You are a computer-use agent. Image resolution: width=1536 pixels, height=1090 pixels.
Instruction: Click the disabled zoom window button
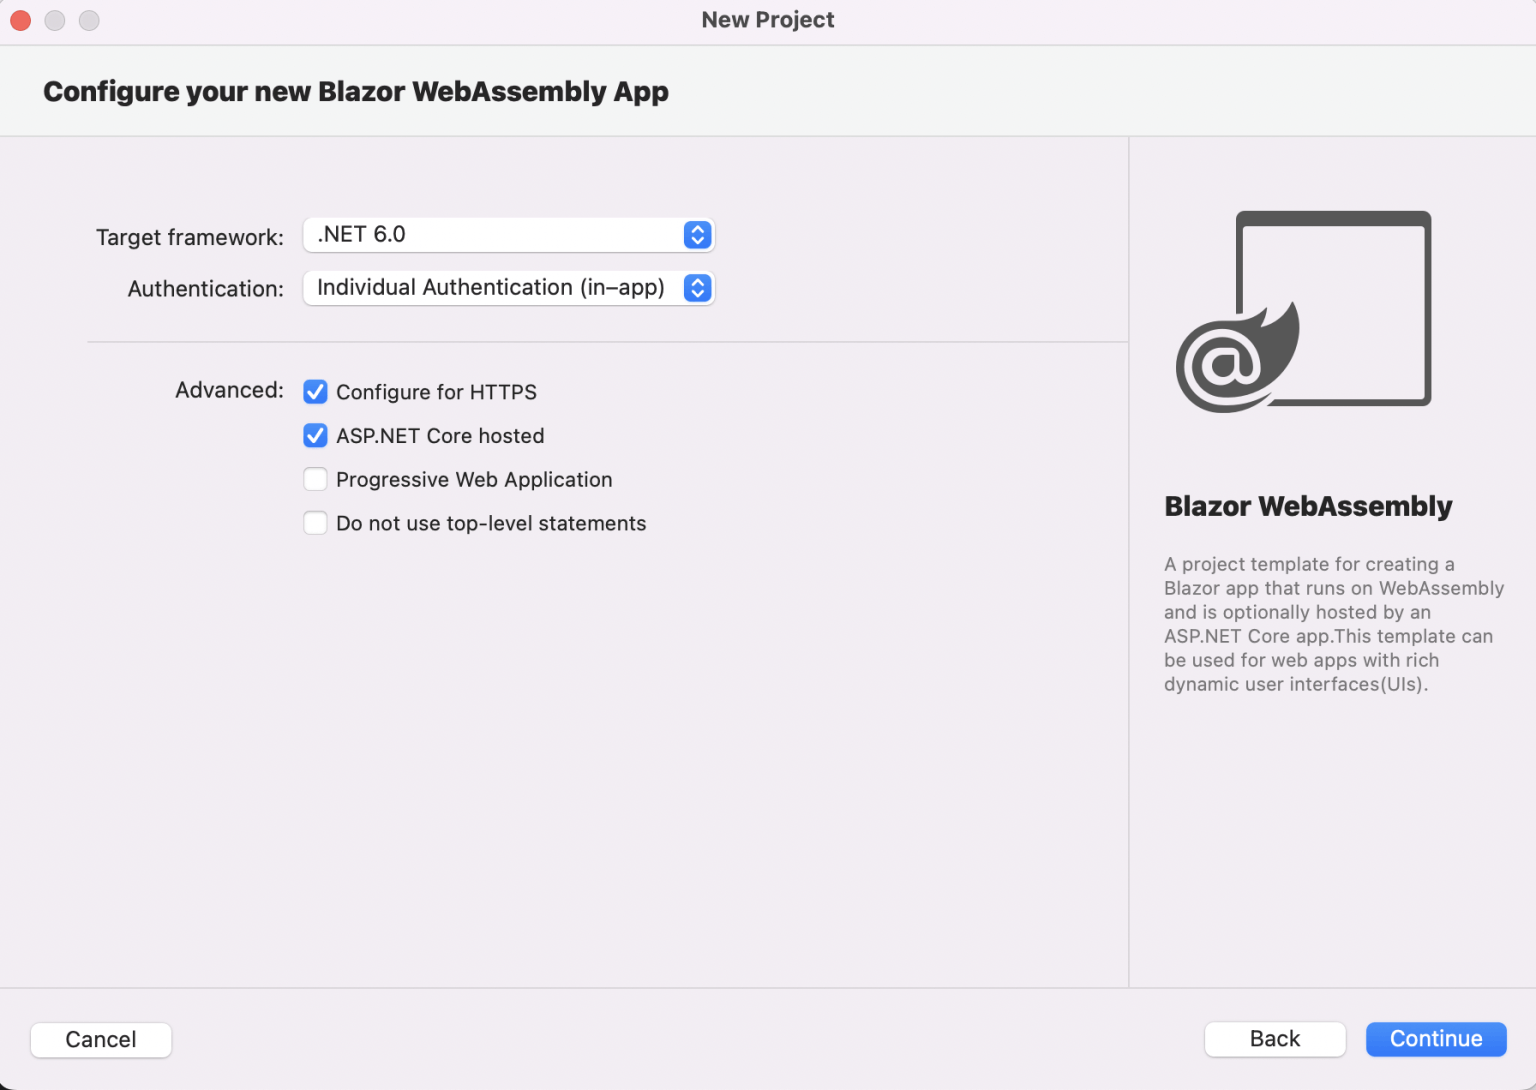click(89, 20)
